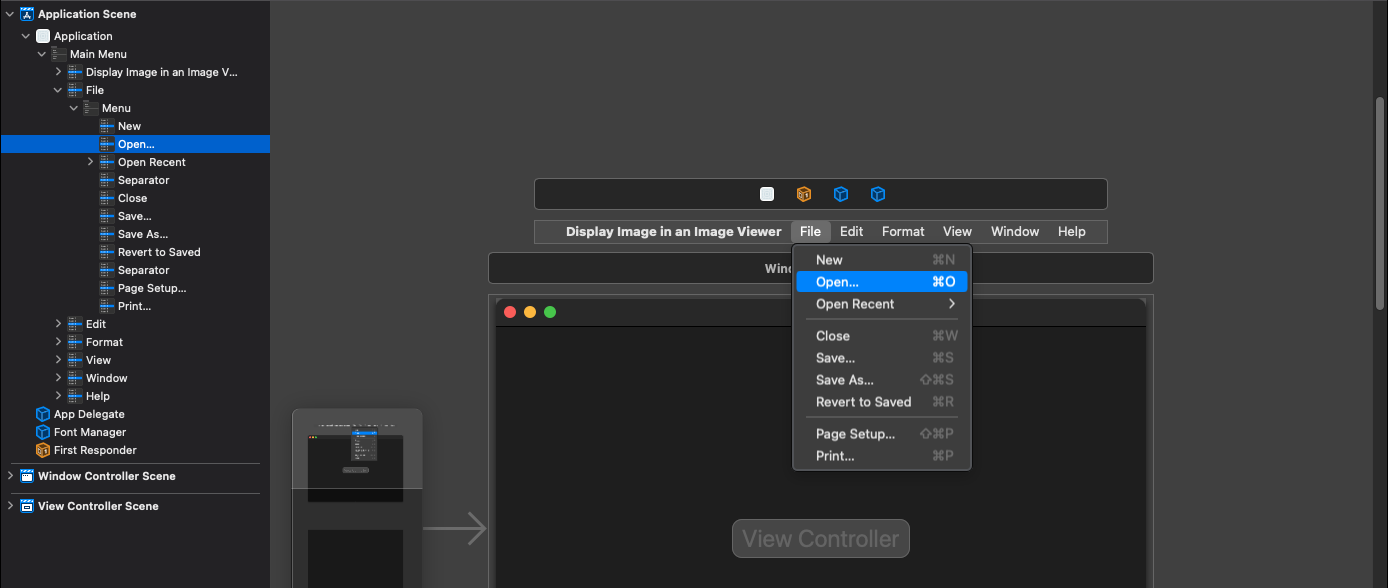Open the View menu on the canvas menu bar
1388x588 pixels.
point(957,231)
